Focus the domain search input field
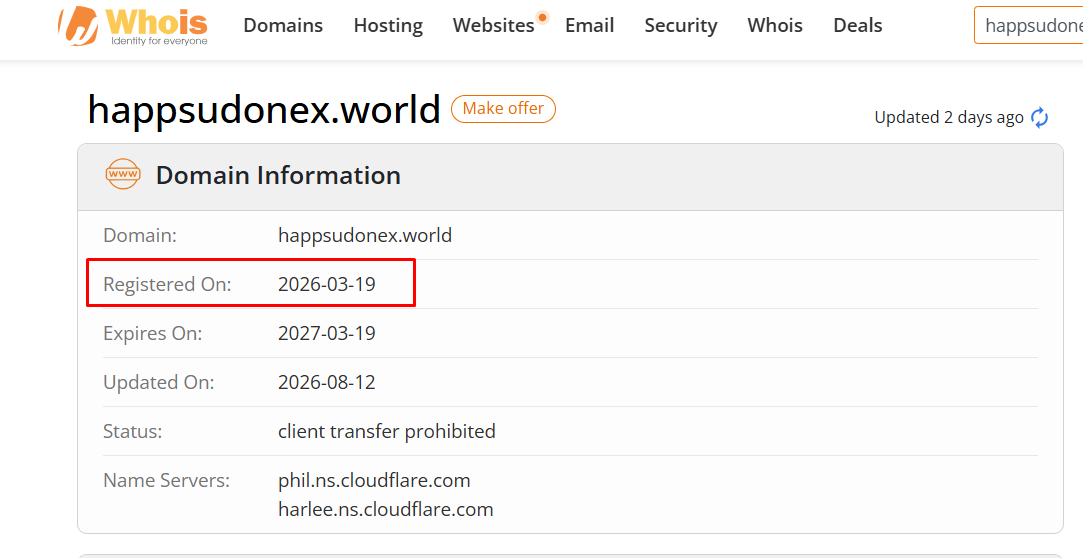This screenshot has width=1083, height=558. [1028, 26]
